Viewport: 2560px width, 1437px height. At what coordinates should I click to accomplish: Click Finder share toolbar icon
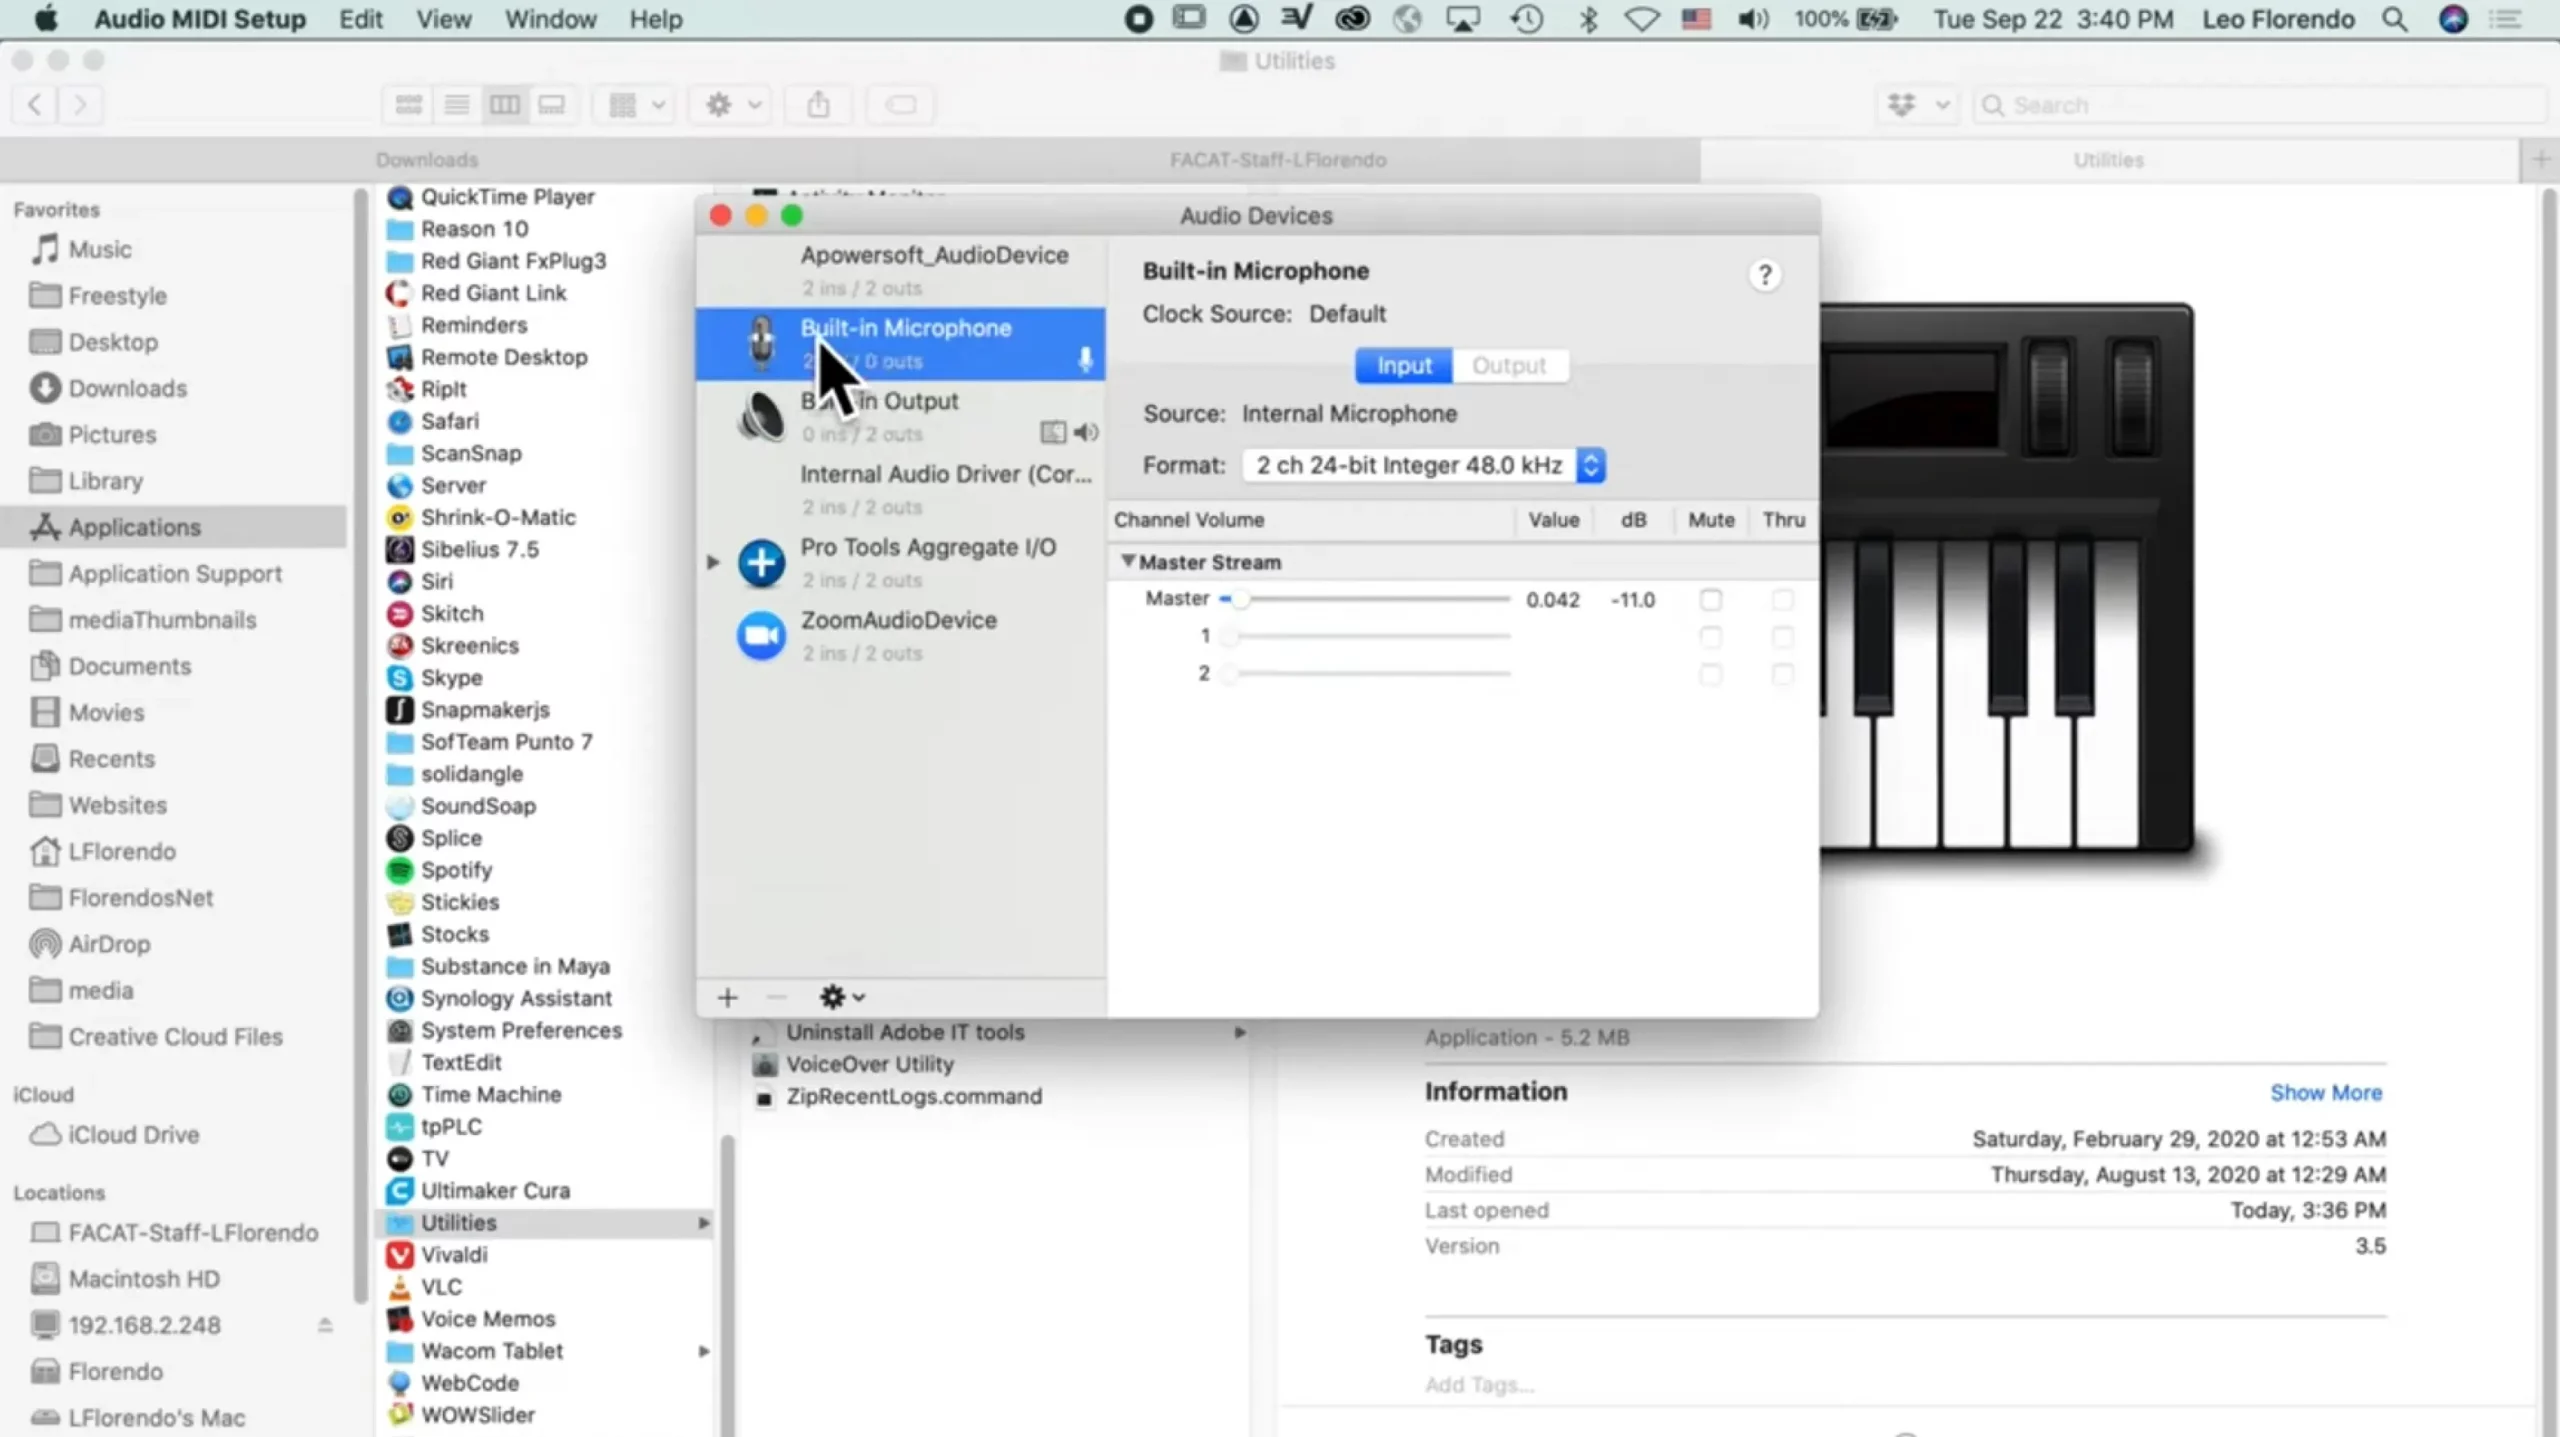coord(818,105)
